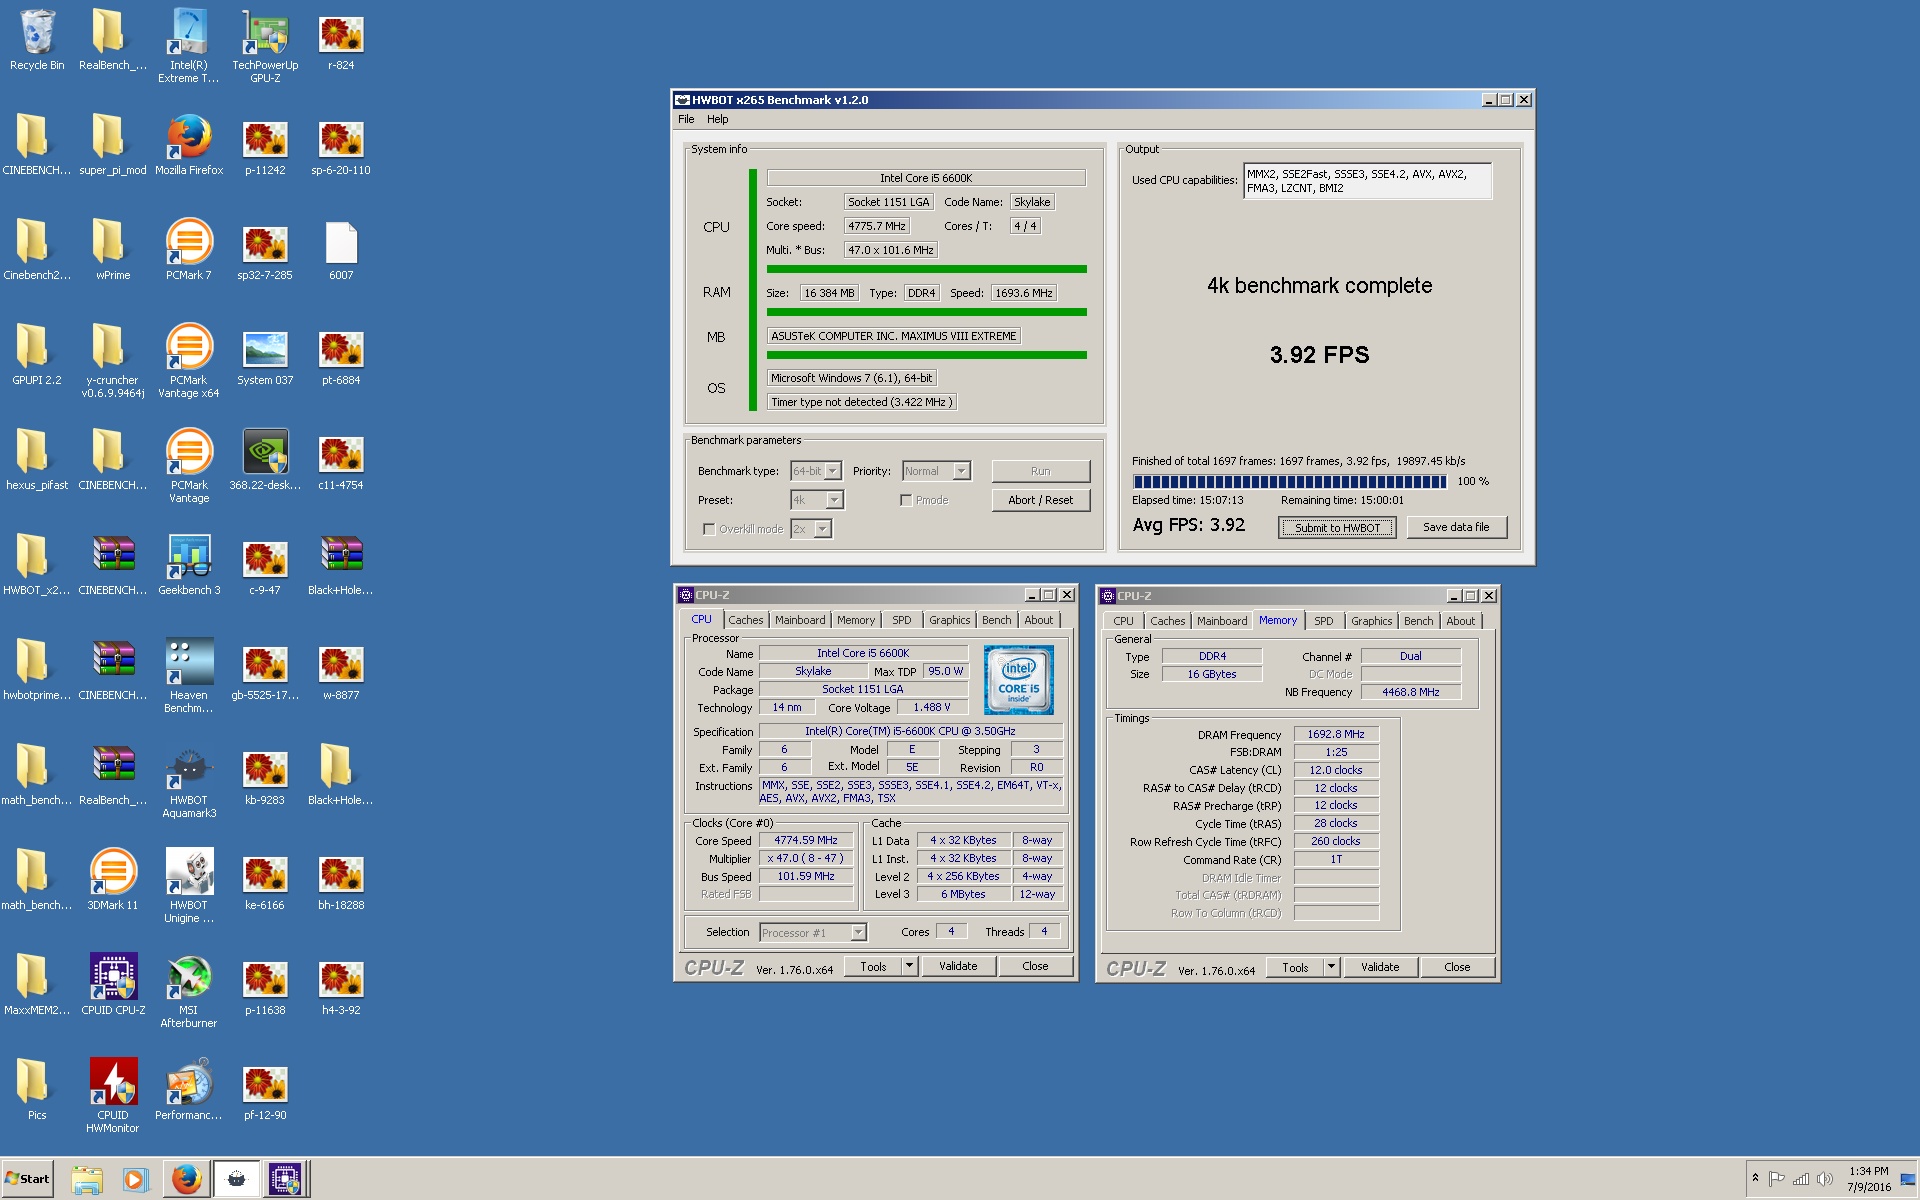Click the Core Voltage 1.488 V field
This screenshot has height=1200, width=1920.
(x=931, y=707)
